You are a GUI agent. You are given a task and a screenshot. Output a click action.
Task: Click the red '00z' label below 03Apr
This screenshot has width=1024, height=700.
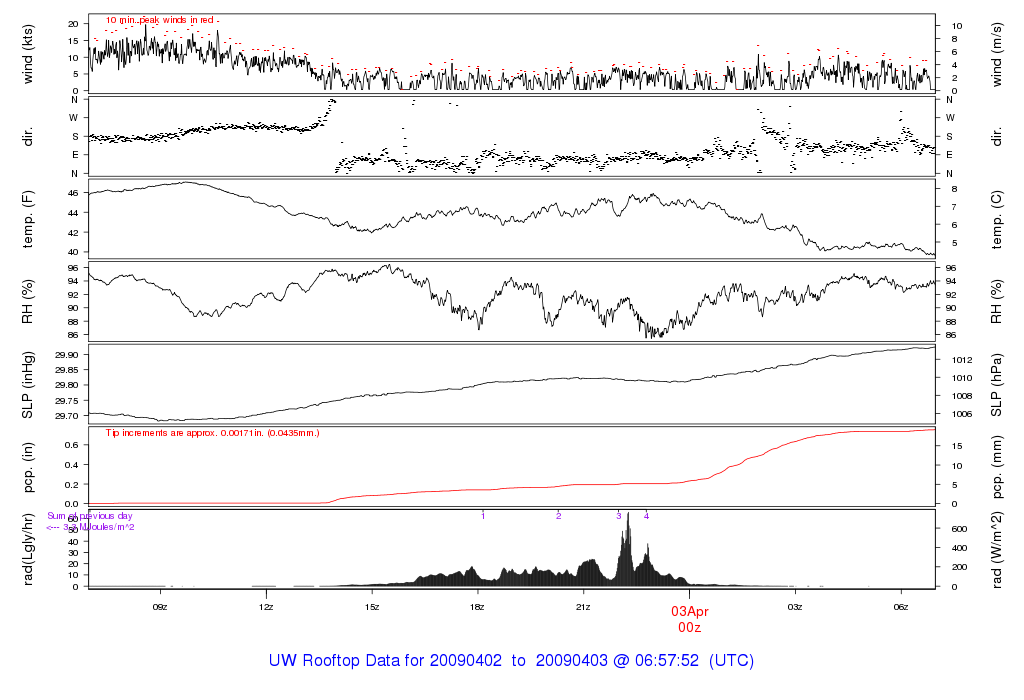(690, 628)
